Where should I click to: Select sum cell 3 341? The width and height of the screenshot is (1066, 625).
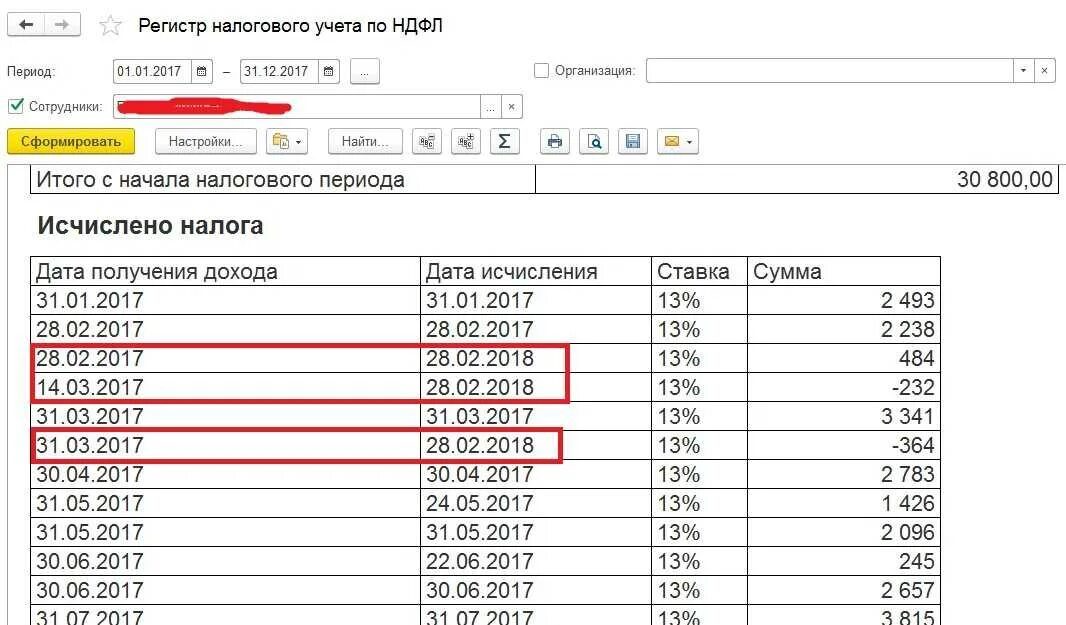point(844,416)
